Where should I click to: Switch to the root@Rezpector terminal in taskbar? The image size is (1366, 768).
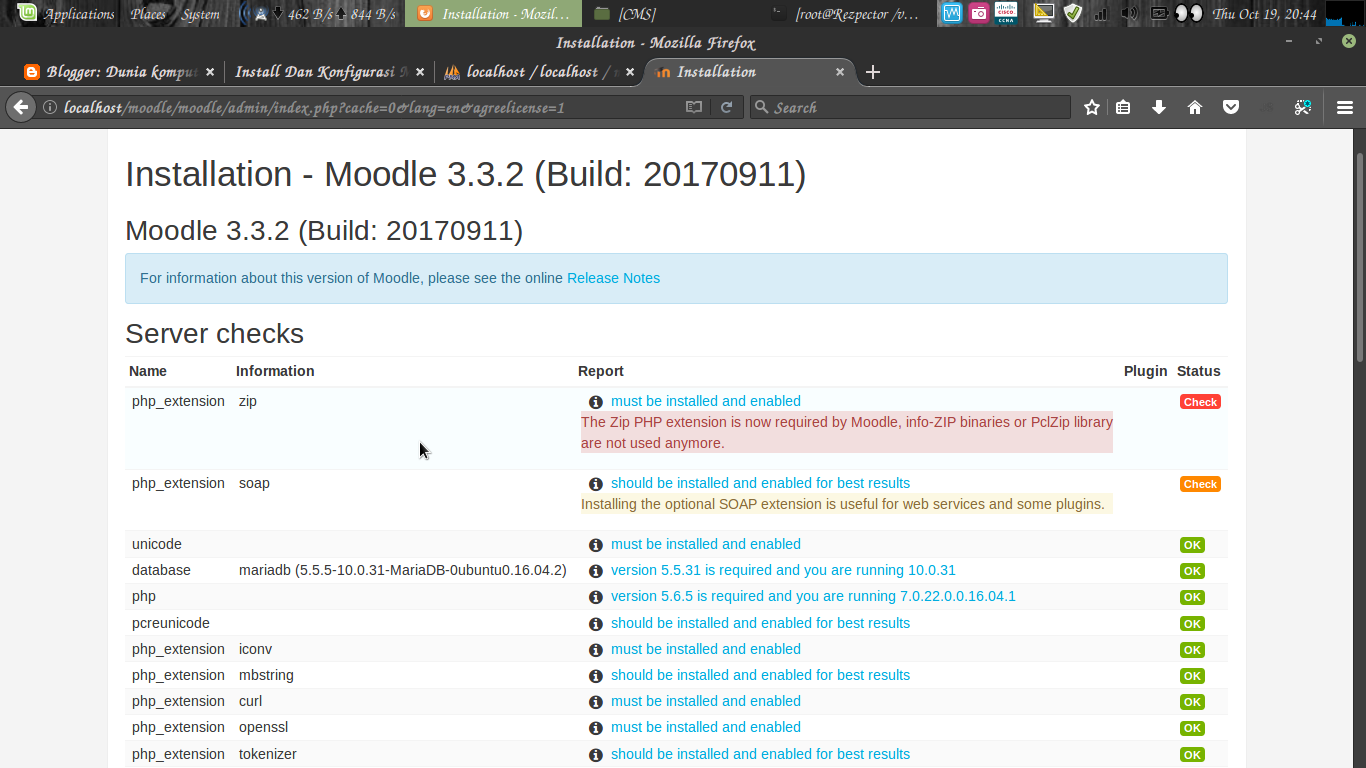pyautogui.click(x=845, y=14)
